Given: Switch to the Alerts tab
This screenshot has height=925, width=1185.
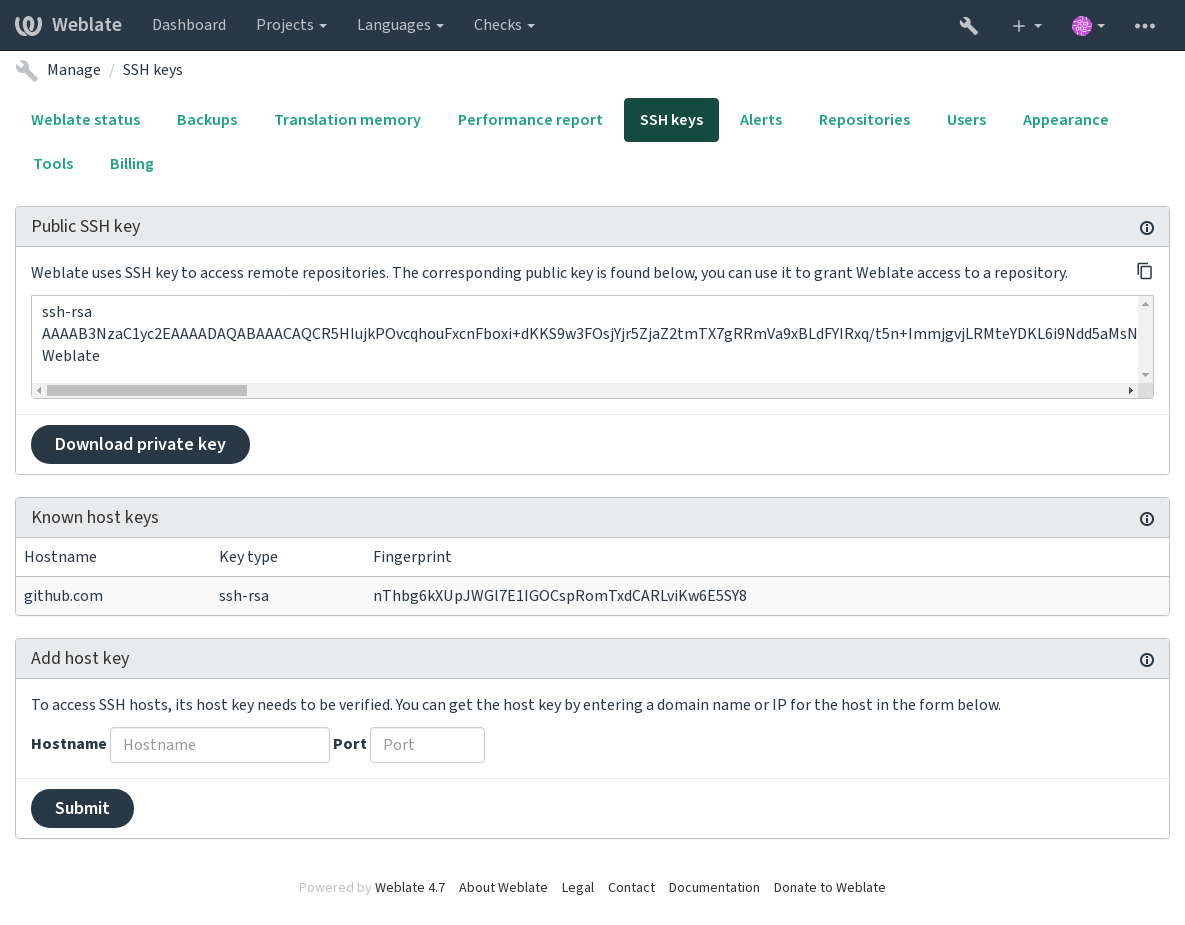Looking at the screenshot, I should [x=760, y=119].
